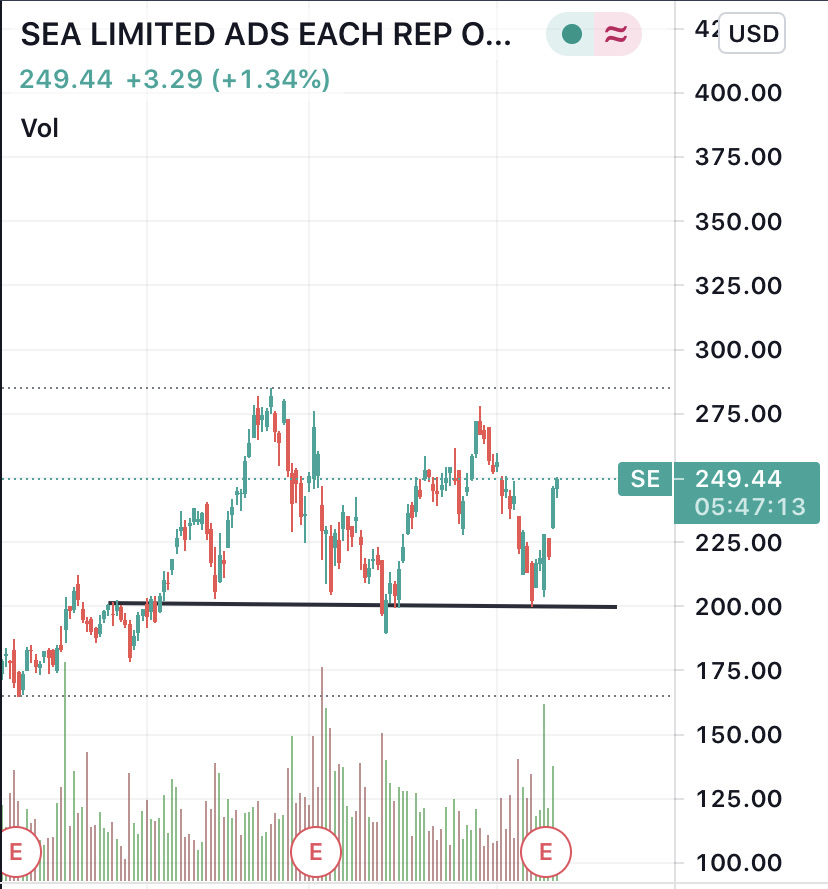Click the 175.00 price axis label
Viewport: 828px width, 889px height.
click(738, 671)
